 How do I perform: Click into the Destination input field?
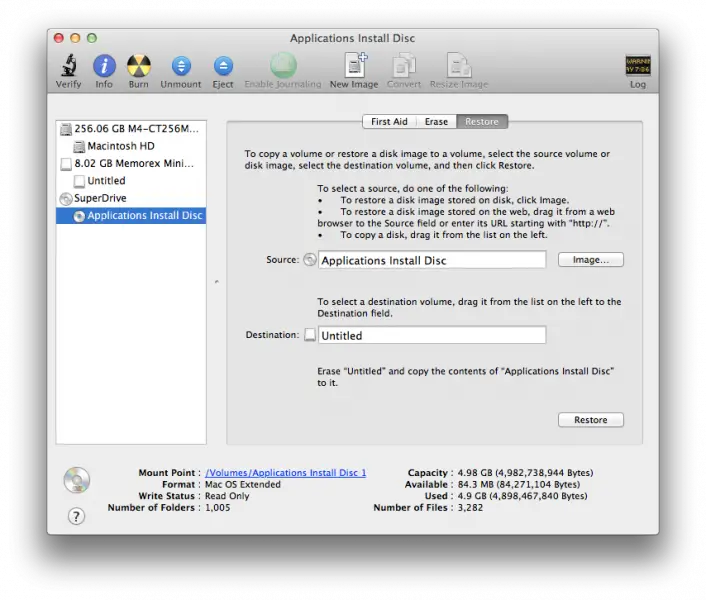pyautogui.click(x=432, y=335)
